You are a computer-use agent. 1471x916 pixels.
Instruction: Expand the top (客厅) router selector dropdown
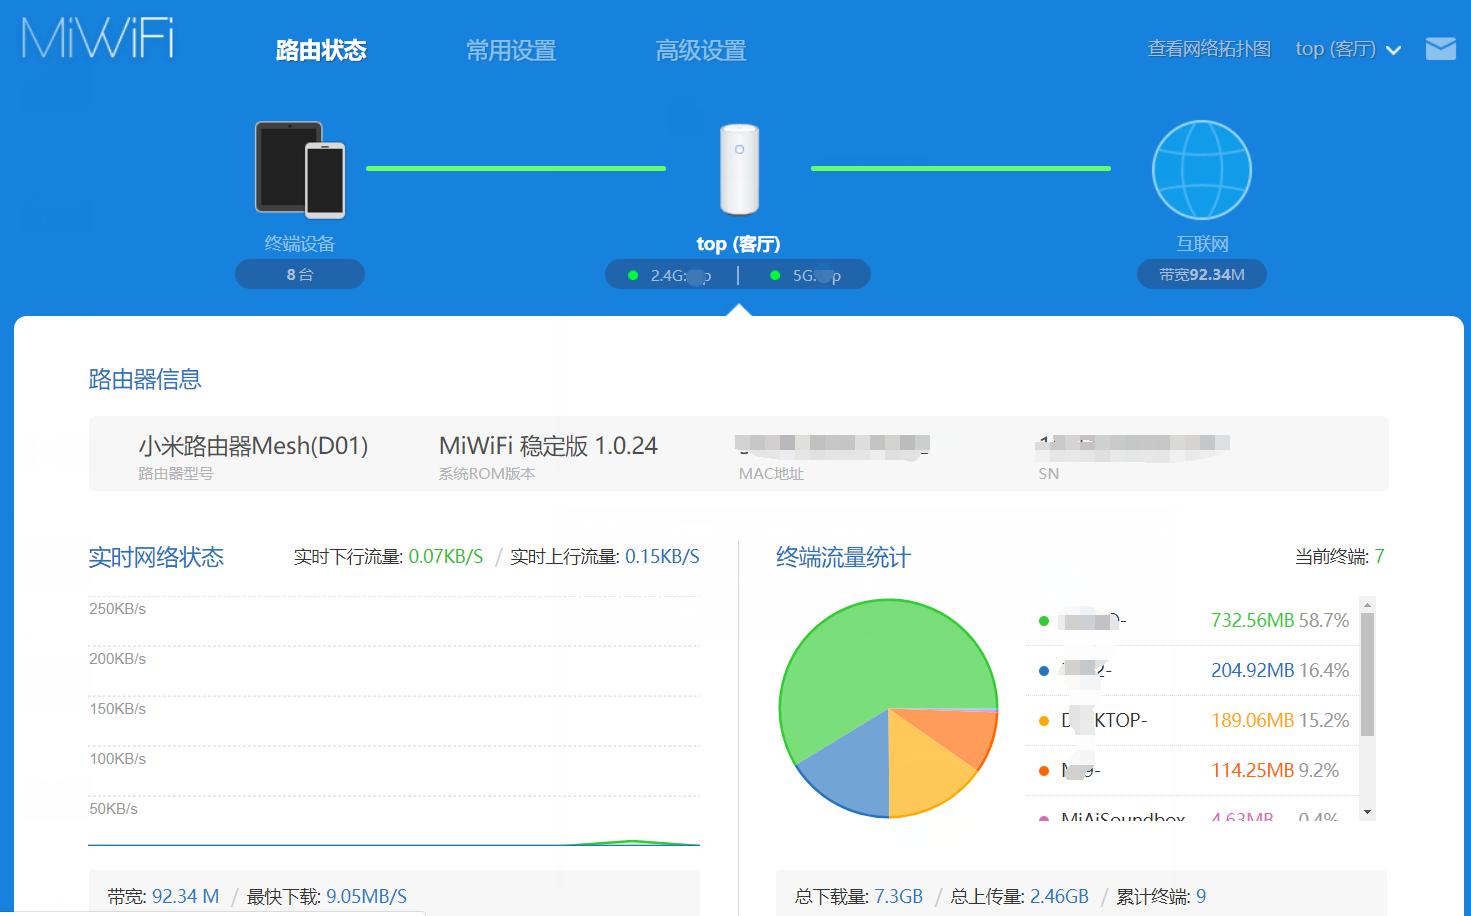(1348, 48)
